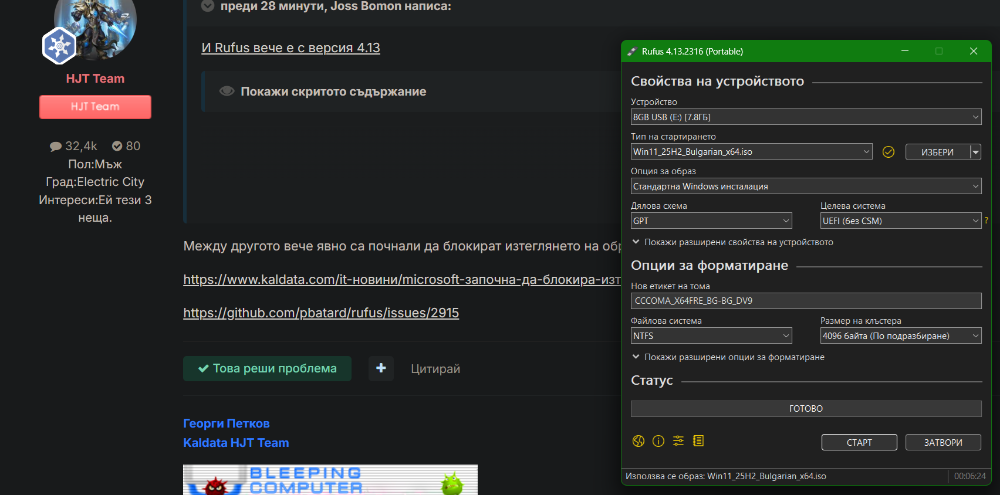Click the elapsed timer 00:06:24

(x=970, y=476)
